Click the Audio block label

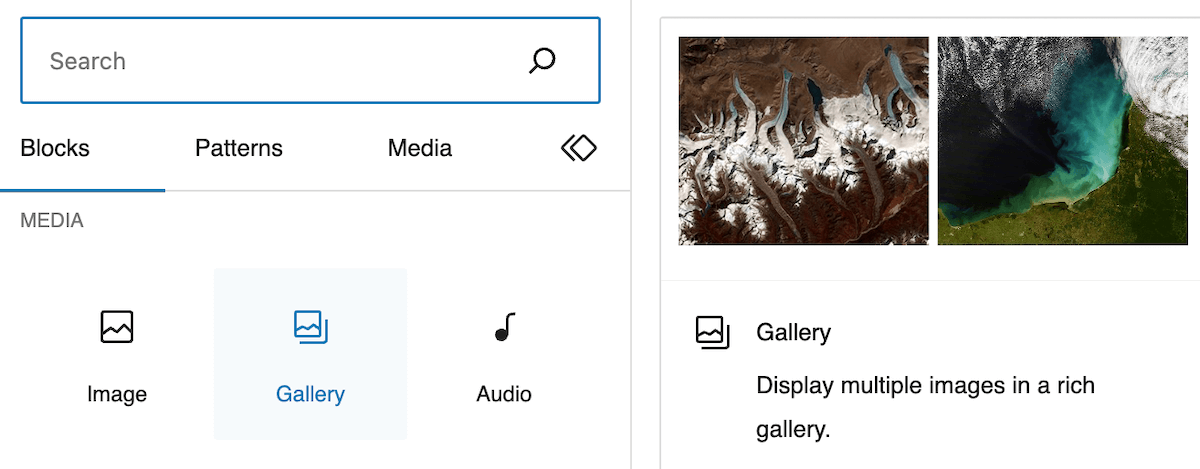point(504,394)
